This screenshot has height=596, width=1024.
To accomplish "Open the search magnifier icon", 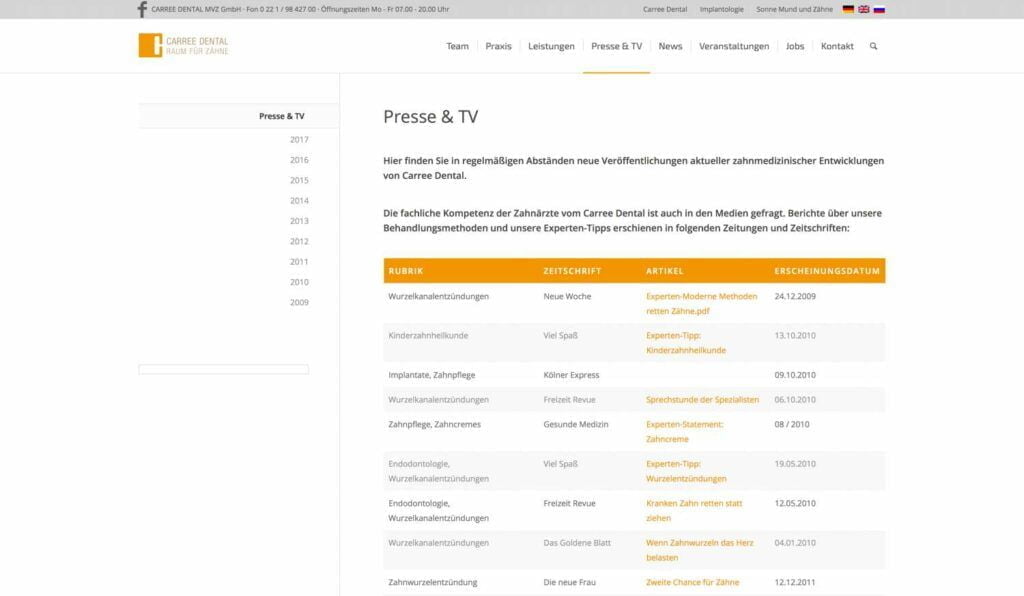I will pyautogui.click(x=873, y=46).
